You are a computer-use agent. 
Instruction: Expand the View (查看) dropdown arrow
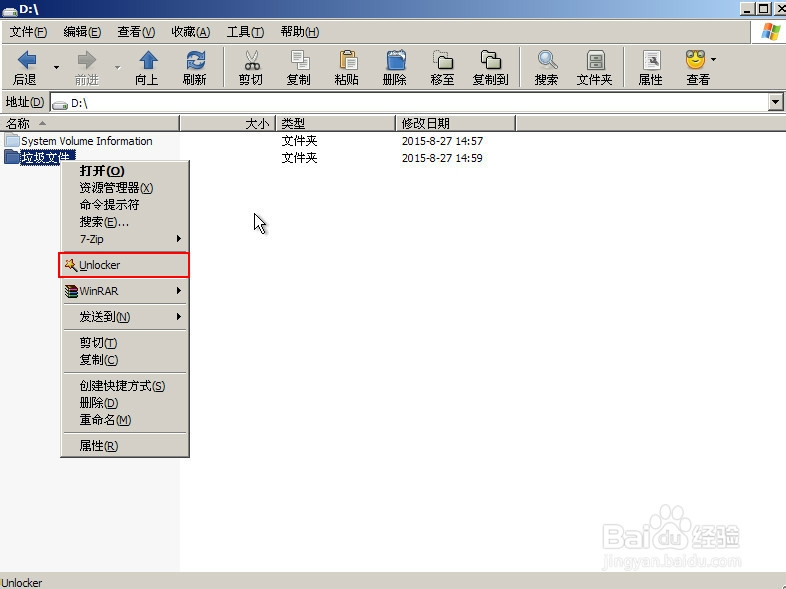[x=713, y=60]
